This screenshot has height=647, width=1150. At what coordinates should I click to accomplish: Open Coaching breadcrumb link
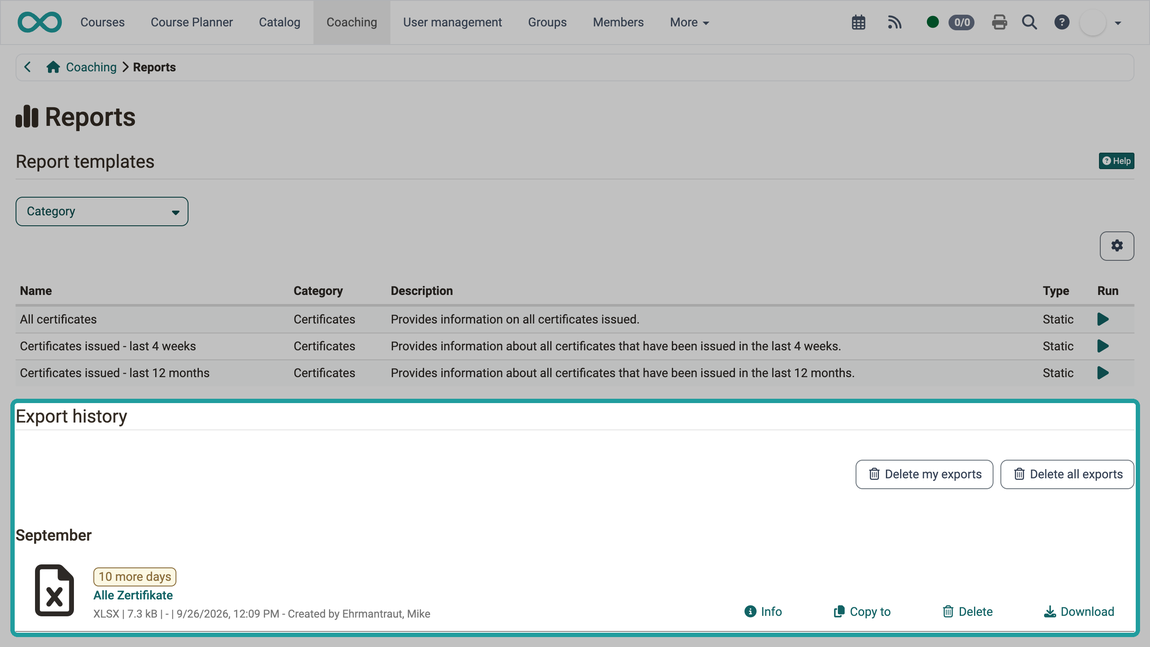tap(91, 67)
